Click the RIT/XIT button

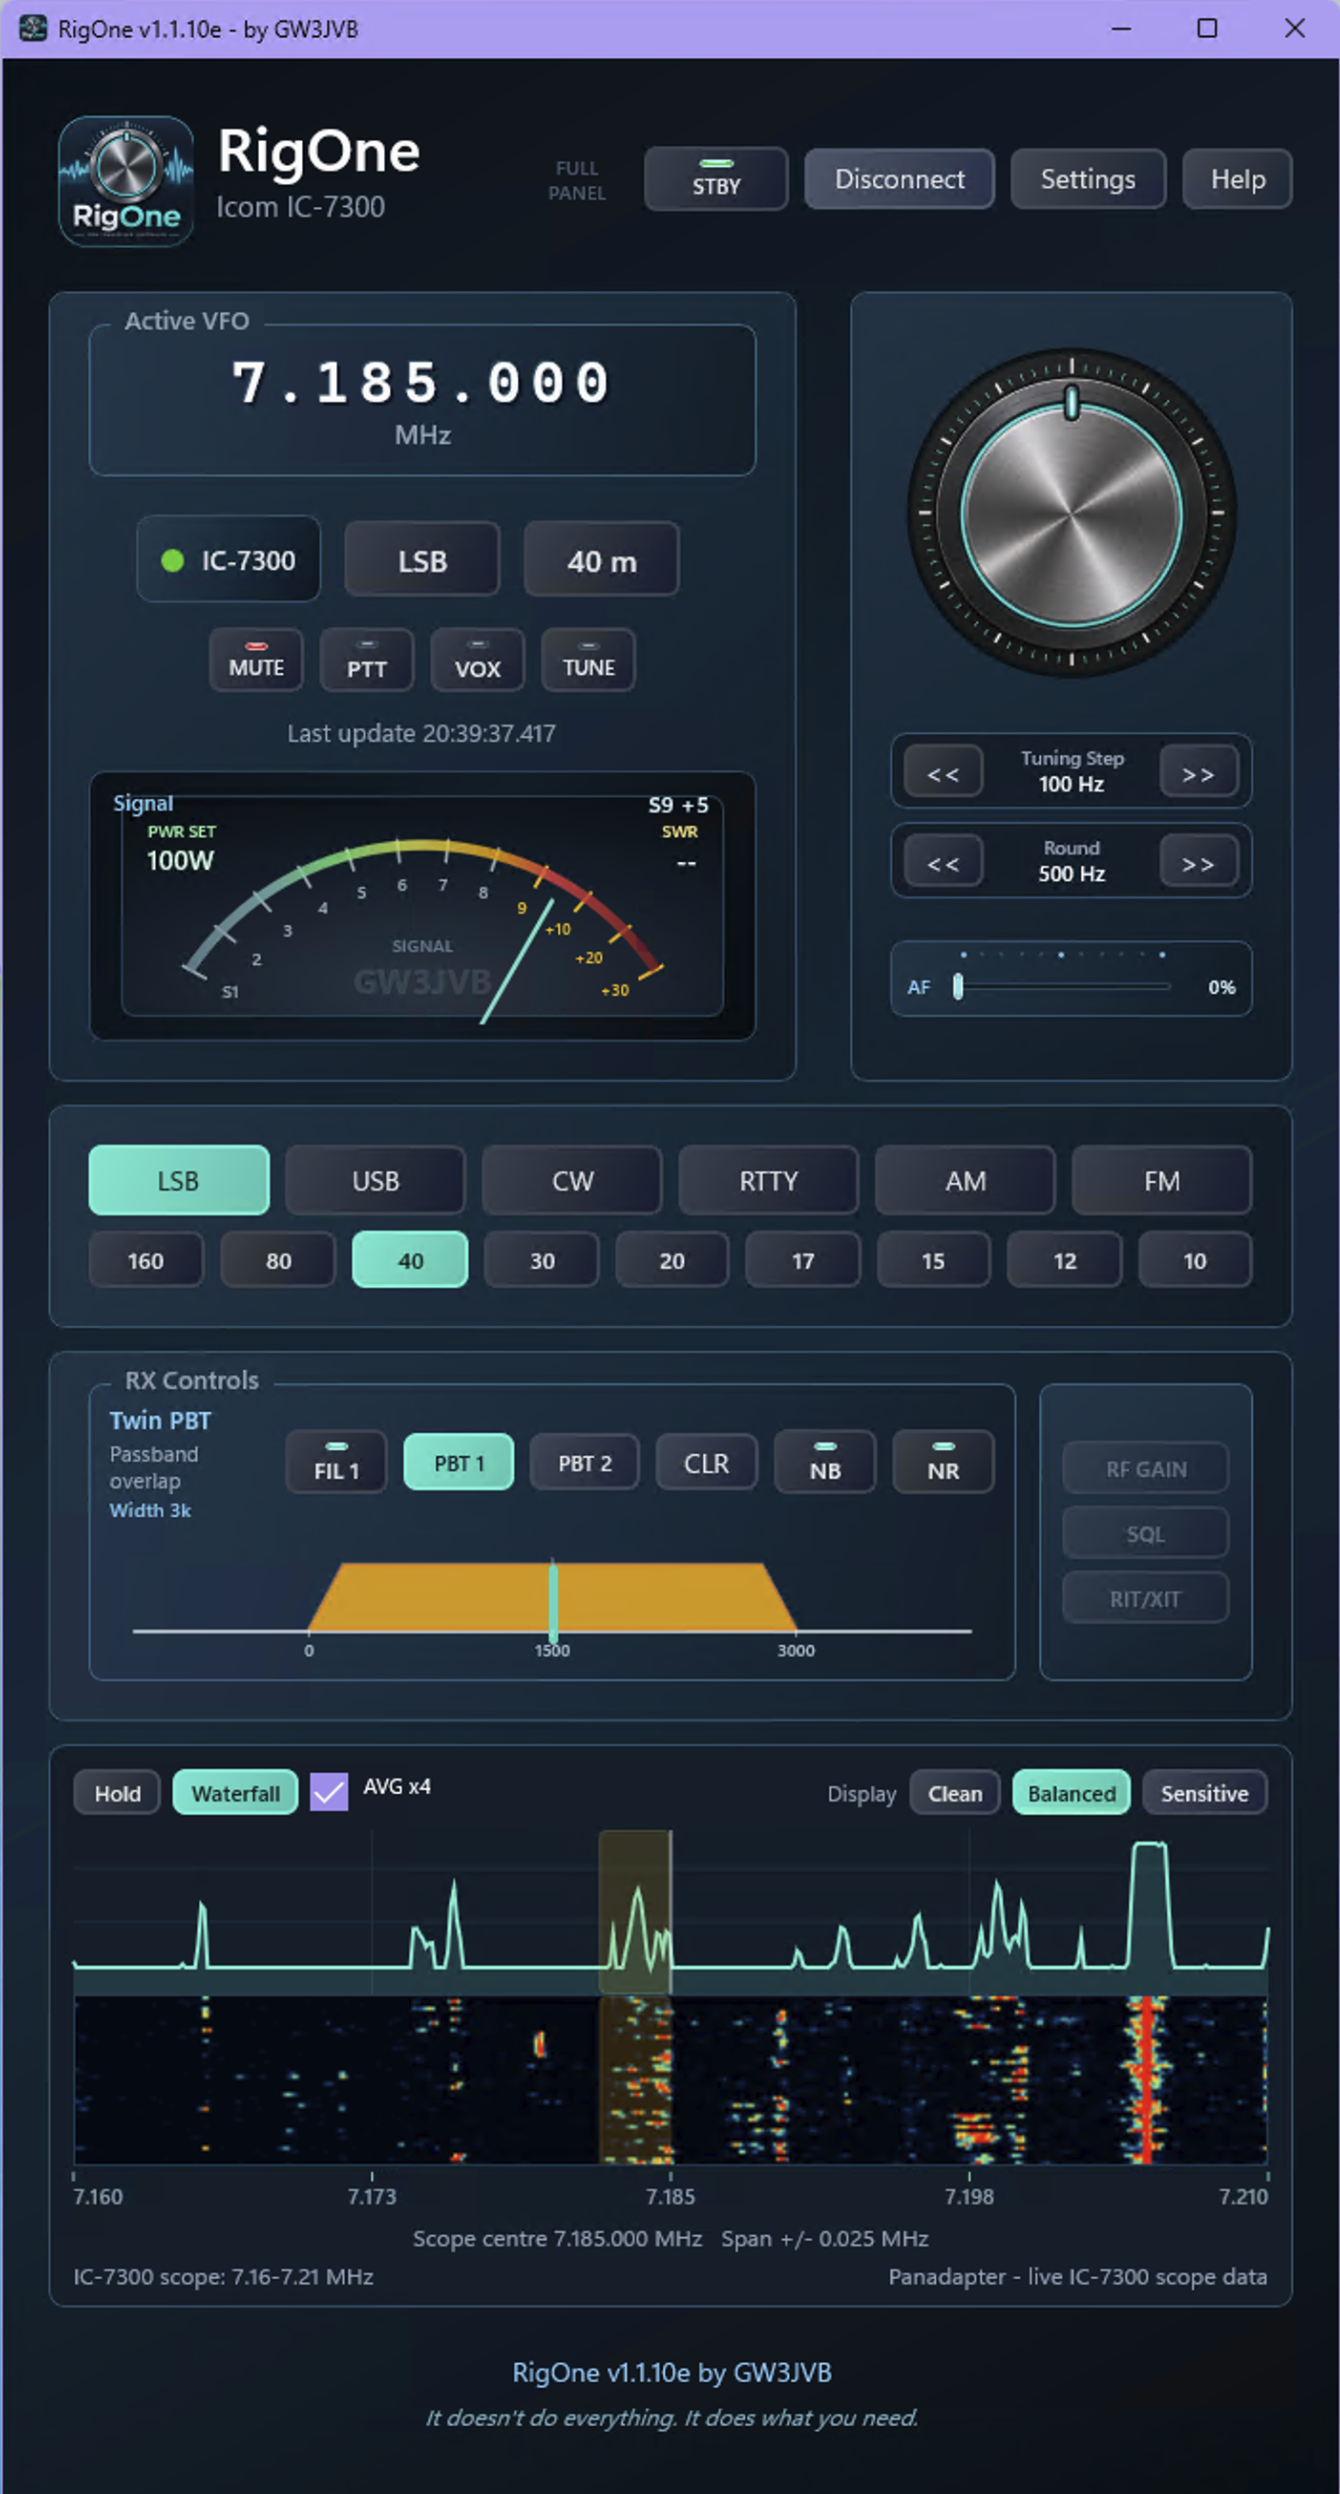pos(1146,1598)
